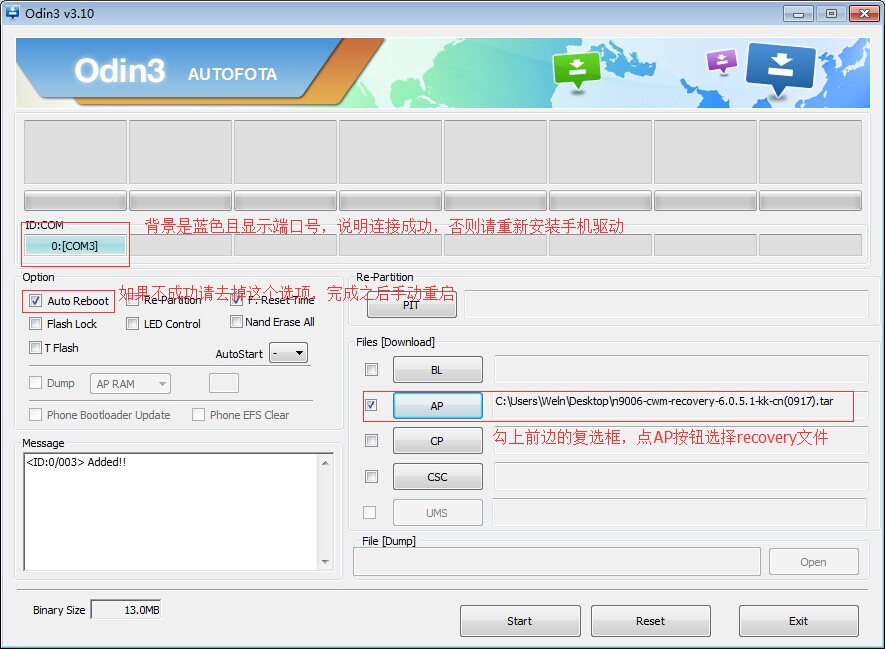The width and height of the screenshot is (885, 649).
Task: Enable the T Flash option
Action: (x=36, y=348)
